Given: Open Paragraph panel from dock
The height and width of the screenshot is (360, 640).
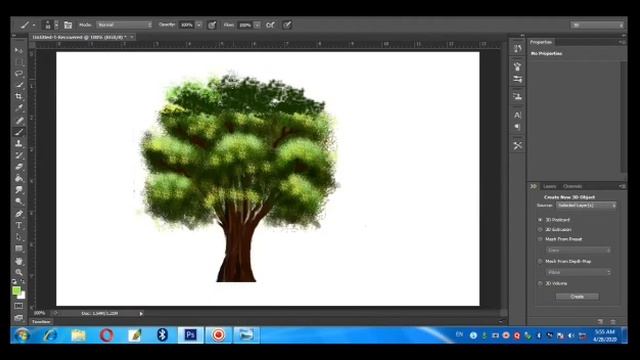Looking at the screenshot, I should click(x=518, y=127).
